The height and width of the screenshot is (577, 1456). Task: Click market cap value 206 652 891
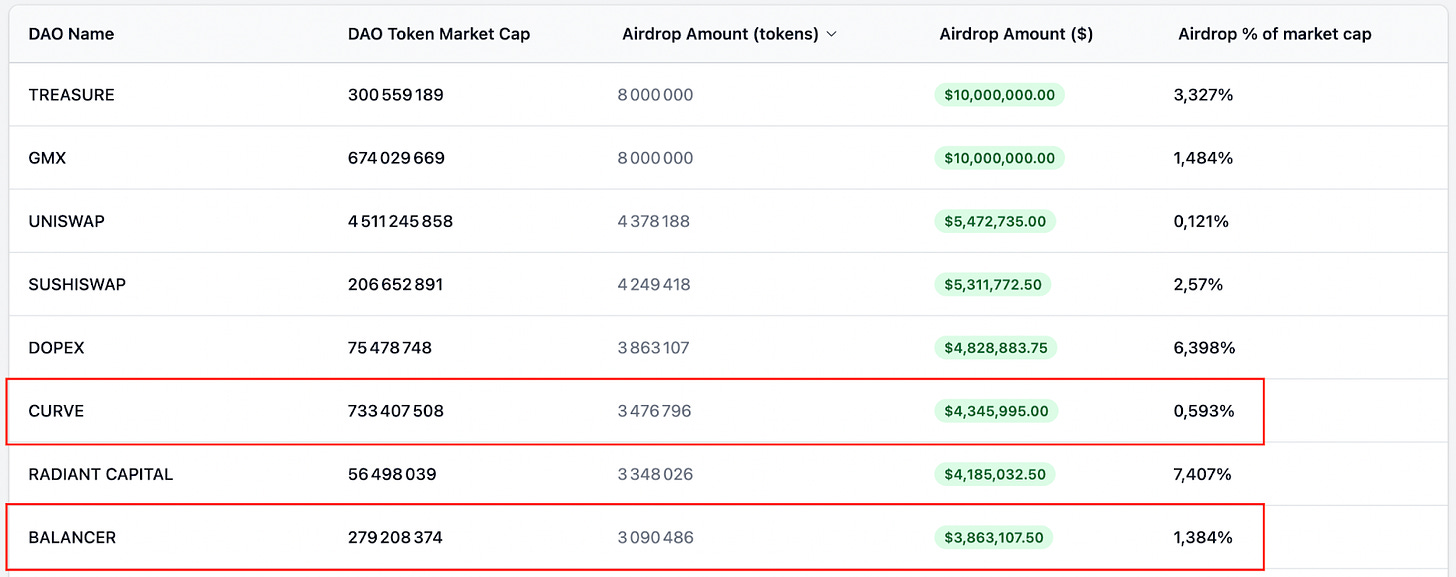click(x=396, y=284)
